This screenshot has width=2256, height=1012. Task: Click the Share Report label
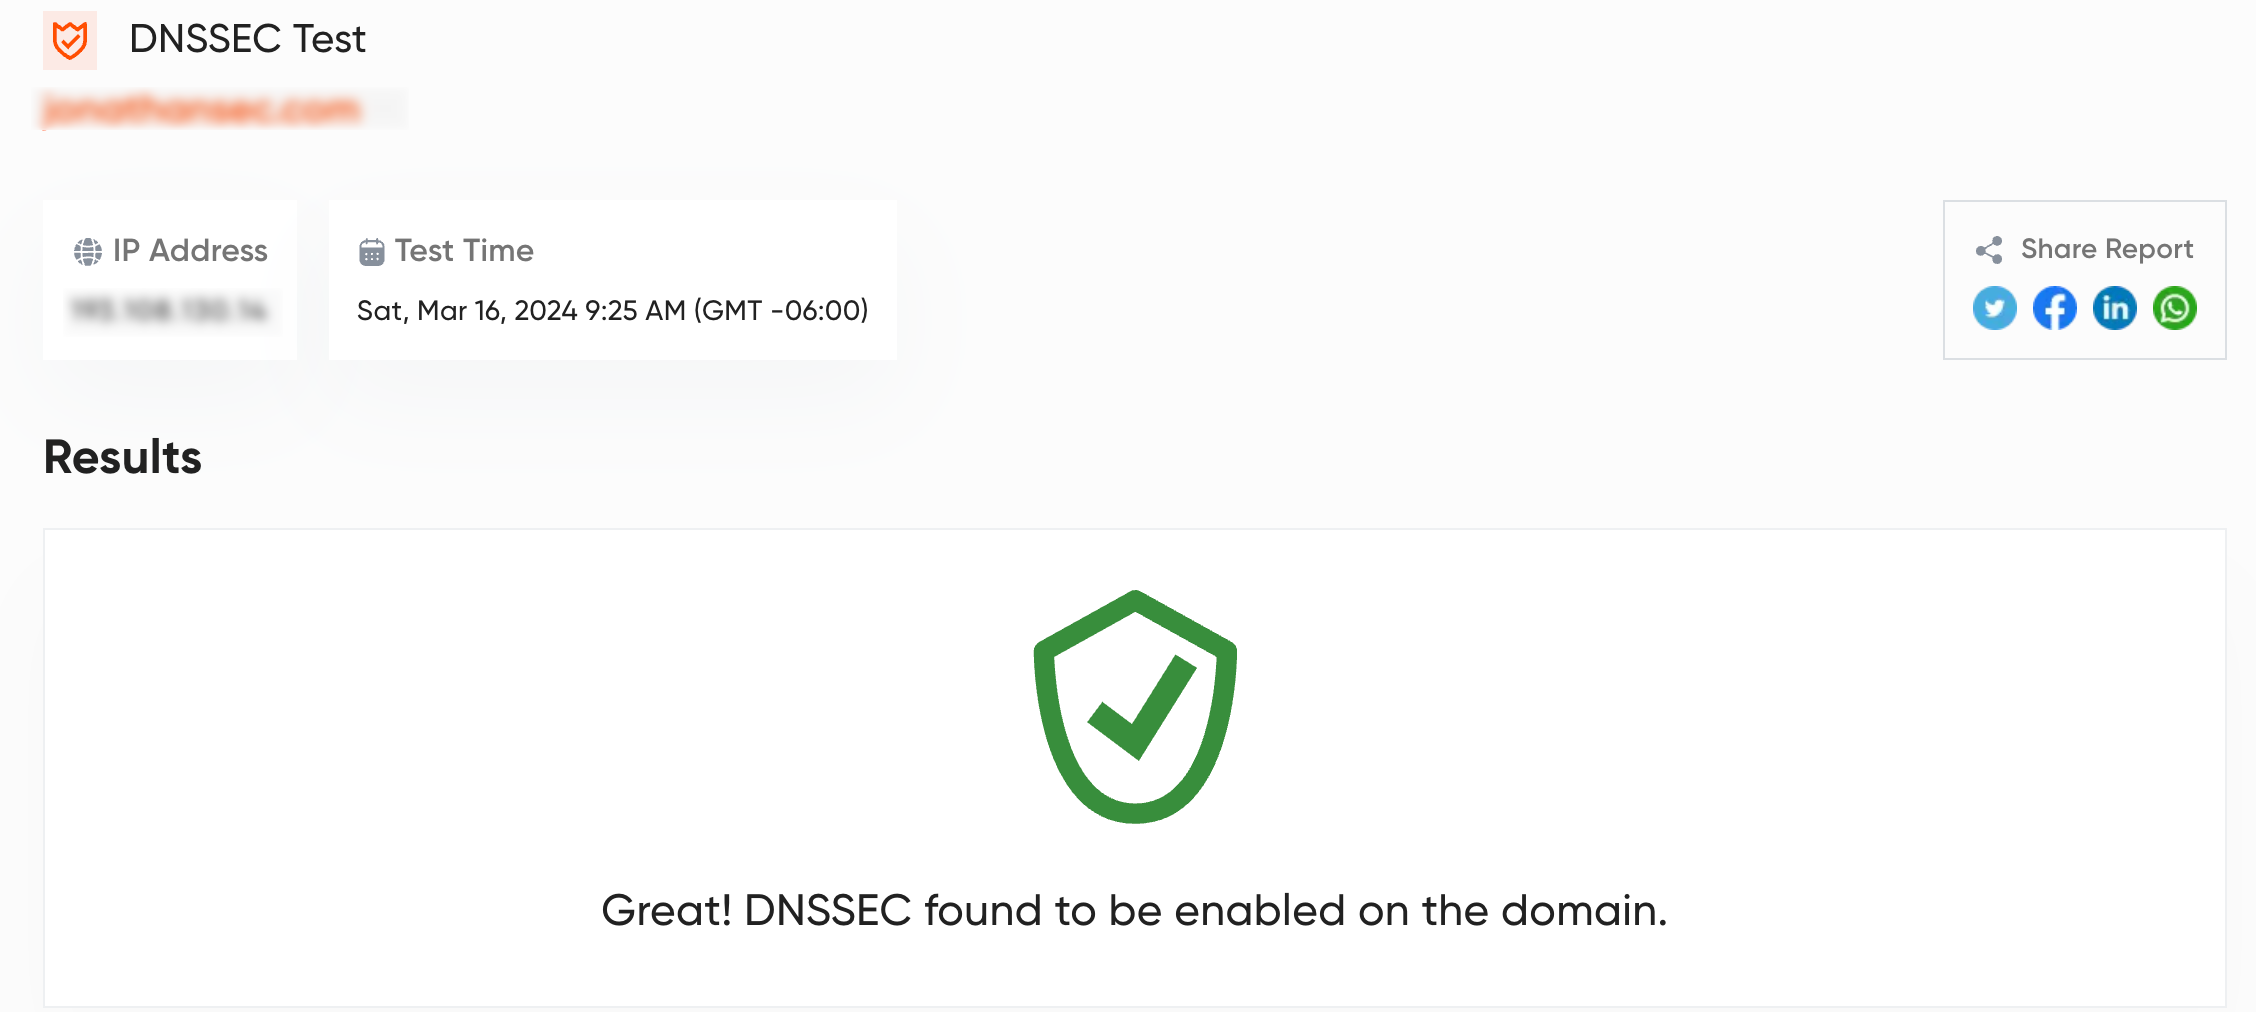click(x=2106, y=249)
